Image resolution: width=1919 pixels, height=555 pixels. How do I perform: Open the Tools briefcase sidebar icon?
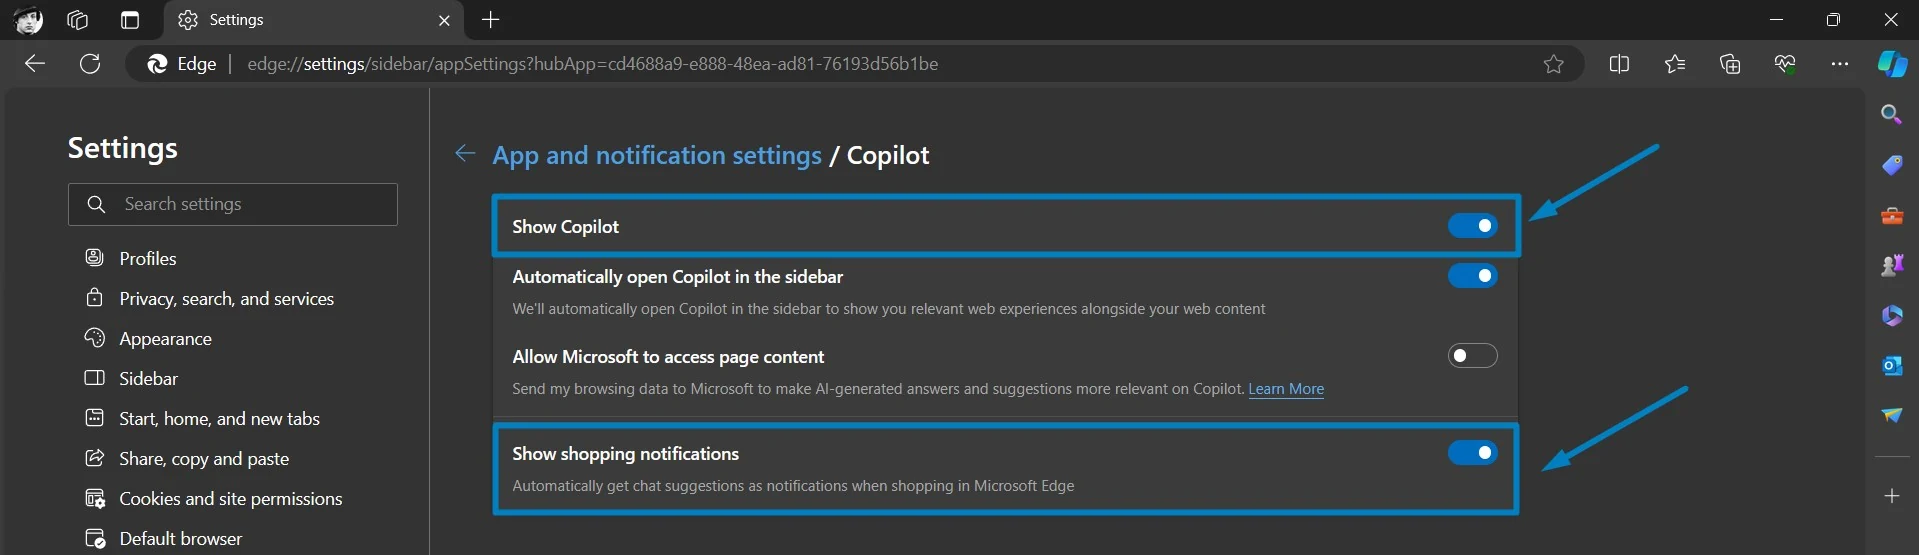[x=1891, y=215]
